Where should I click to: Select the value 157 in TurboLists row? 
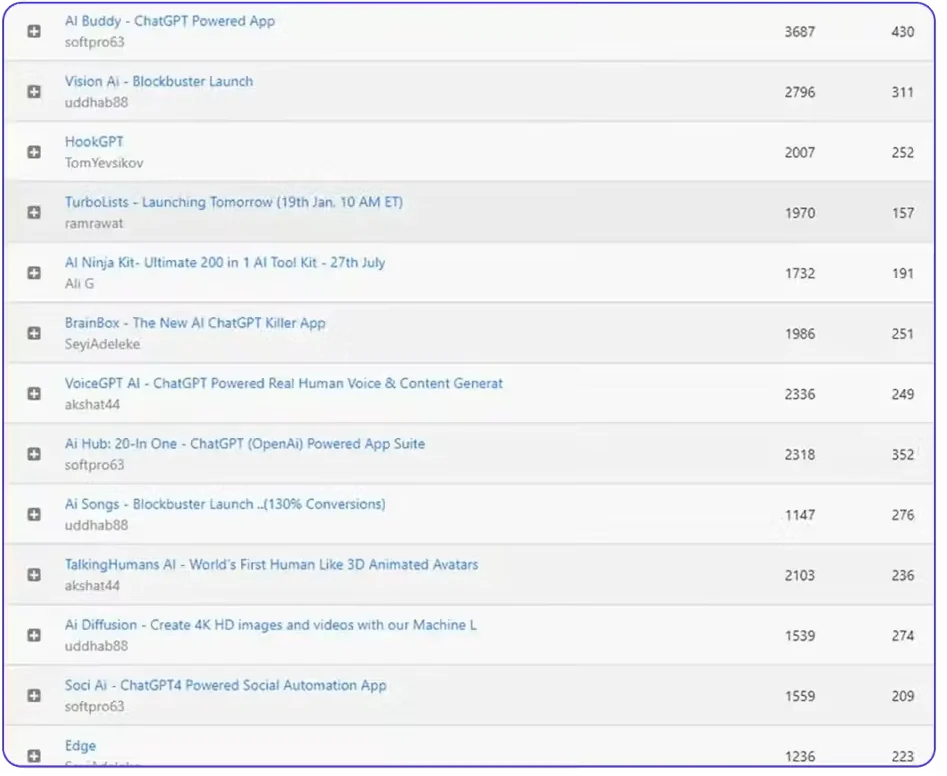click(x=902, y=213)
